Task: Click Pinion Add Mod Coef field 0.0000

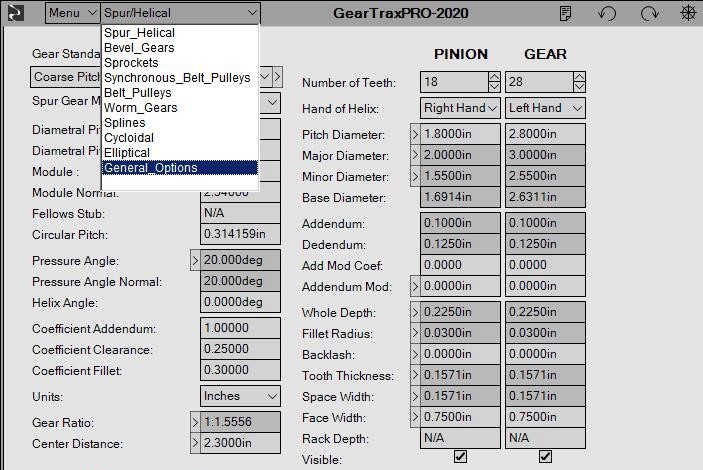Action: pos(460,265)
